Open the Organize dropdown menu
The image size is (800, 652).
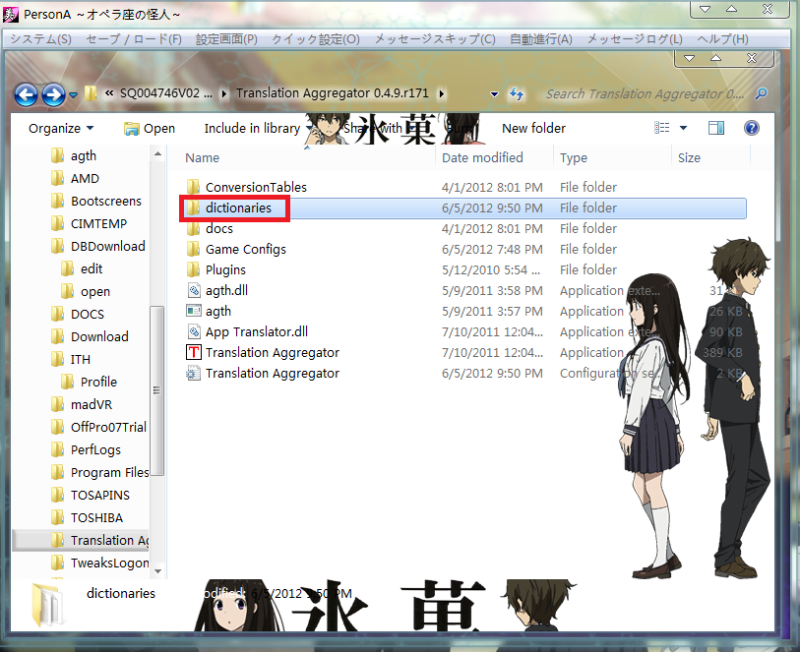coord(60,128)
